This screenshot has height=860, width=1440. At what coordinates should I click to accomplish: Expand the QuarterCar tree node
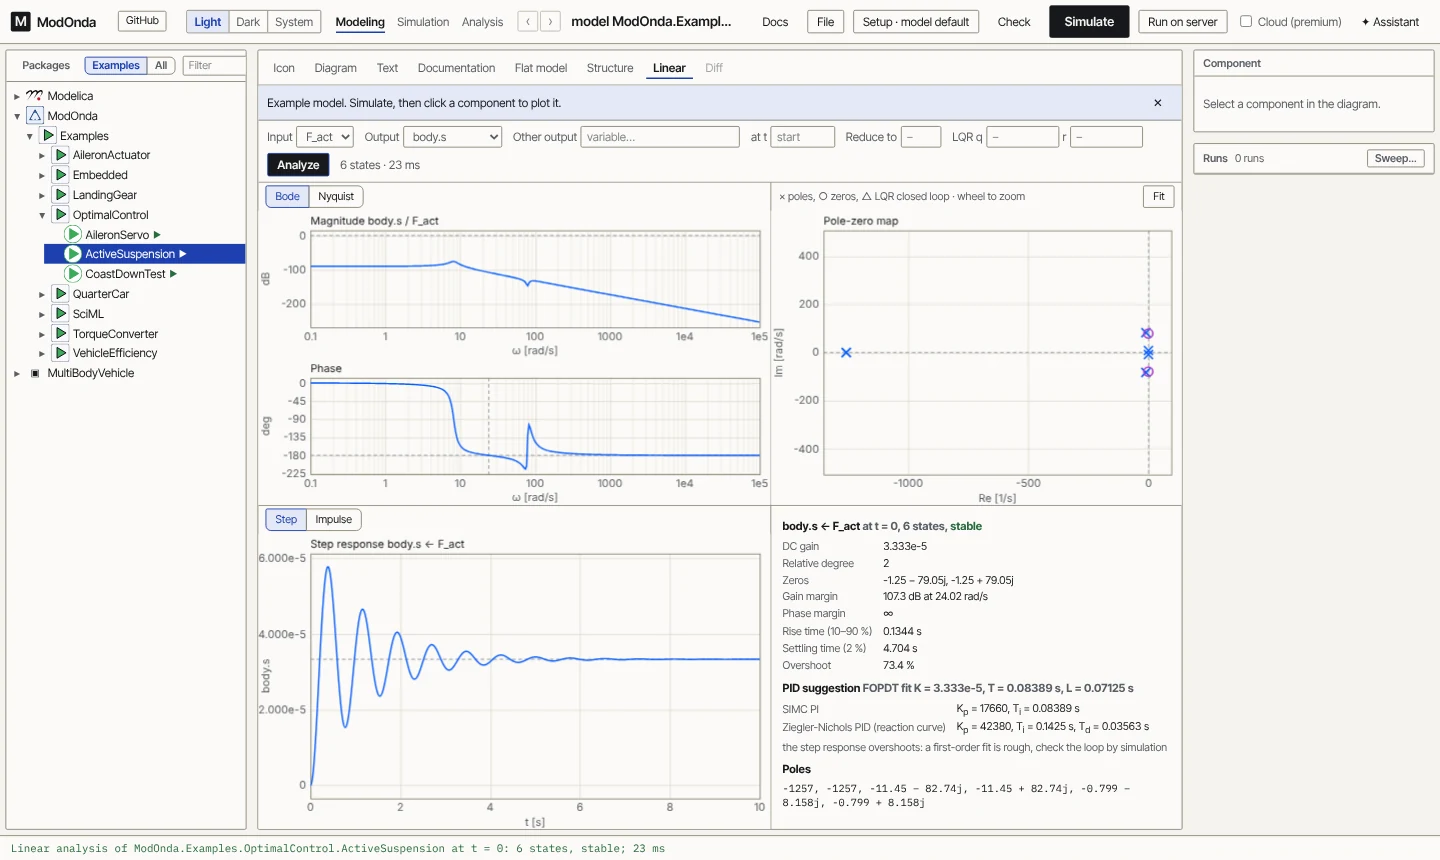coord(42,295)
